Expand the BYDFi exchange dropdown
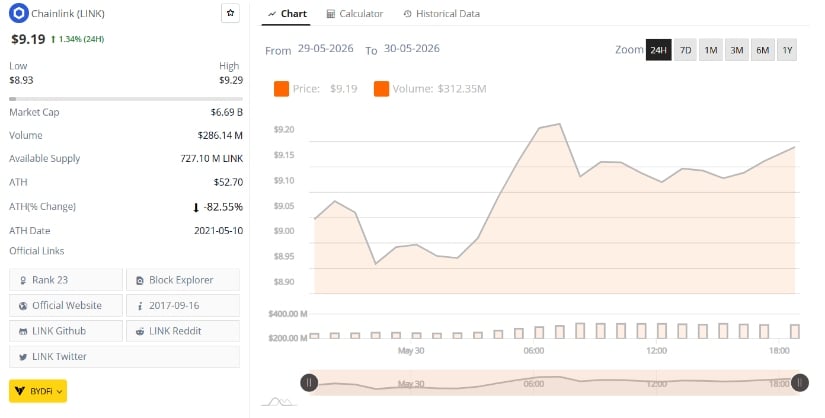The width and height of the screenshot is (825, 418). [x=38, y=391]
